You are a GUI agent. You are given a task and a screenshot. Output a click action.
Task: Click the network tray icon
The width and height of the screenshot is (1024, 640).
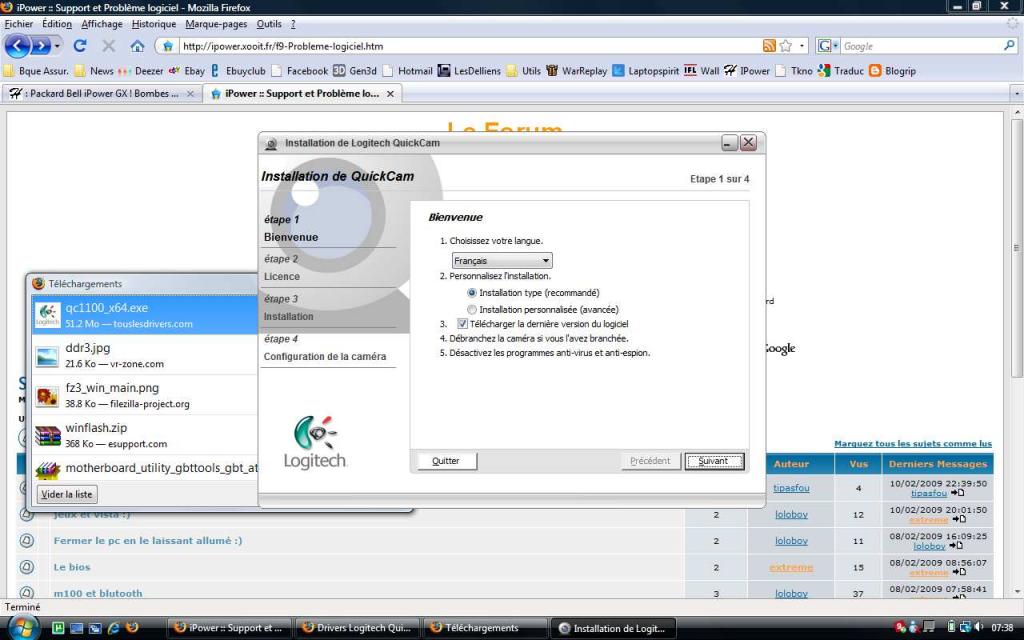point(965,628)
